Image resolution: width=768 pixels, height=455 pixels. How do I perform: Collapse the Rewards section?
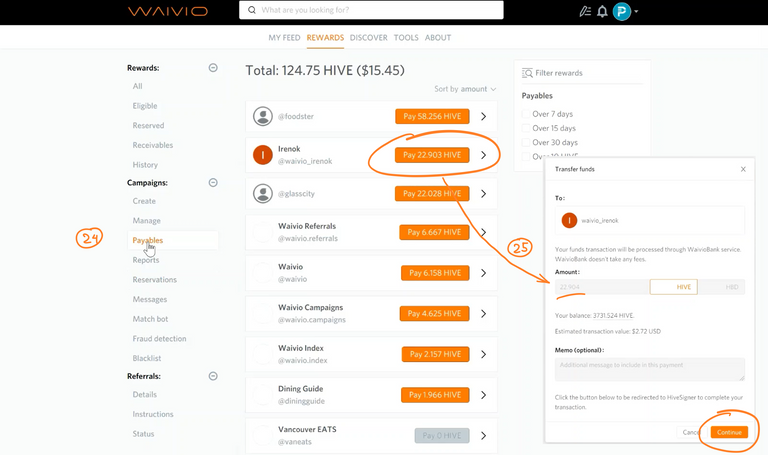point(213,68)
